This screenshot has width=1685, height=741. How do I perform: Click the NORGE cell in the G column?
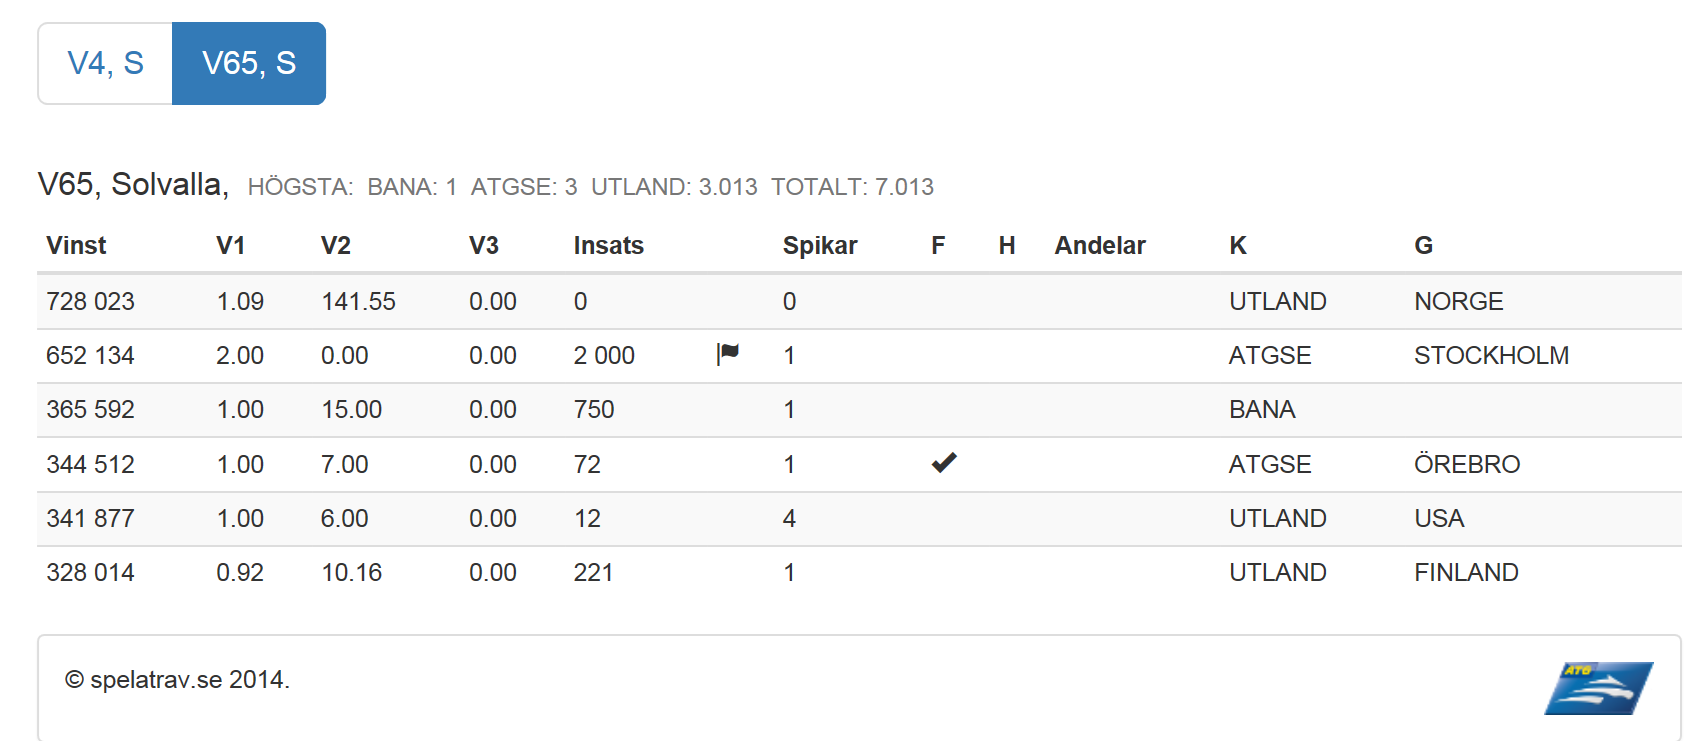coord(1458,301)
